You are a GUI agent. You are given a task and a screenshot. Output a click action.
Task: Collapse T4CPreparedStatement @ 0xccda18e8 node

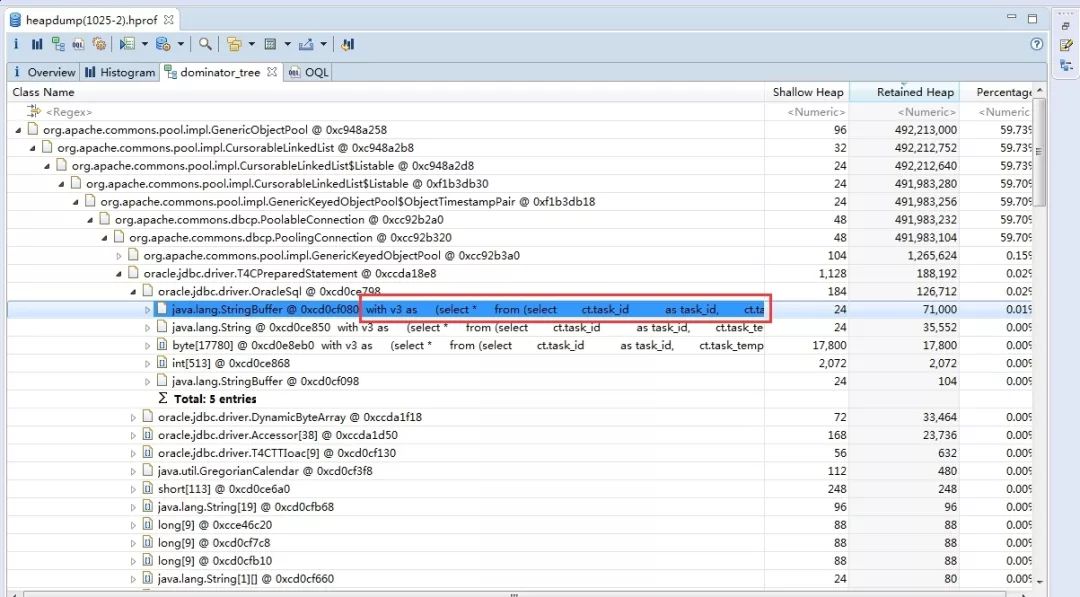pos(119,273)
